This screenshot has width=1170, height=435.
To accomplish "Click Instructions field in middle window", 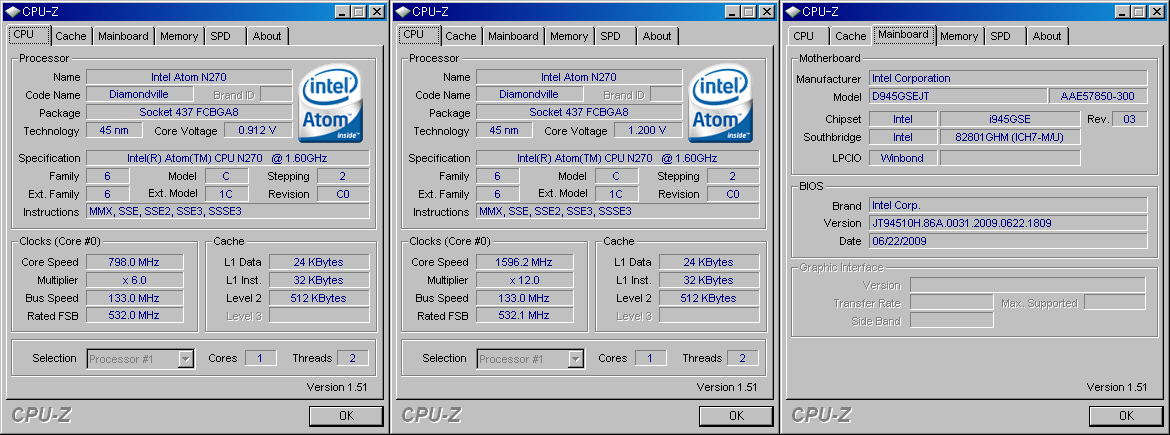I will coord(618,212).
